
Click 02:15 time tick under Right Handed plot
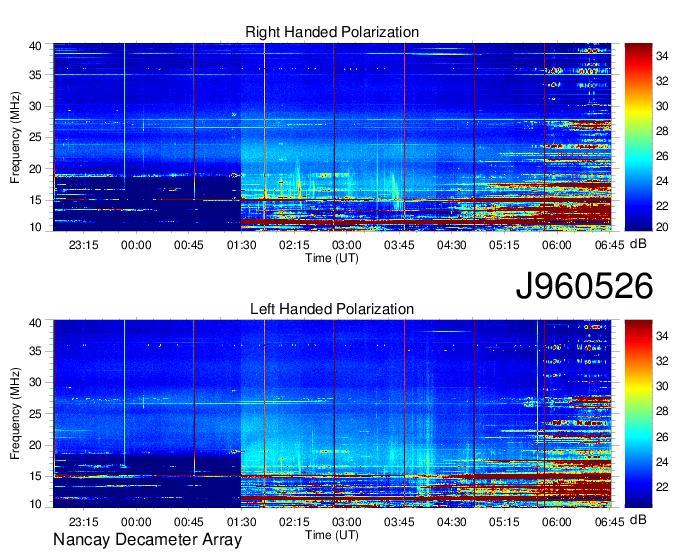pos(294,245)
